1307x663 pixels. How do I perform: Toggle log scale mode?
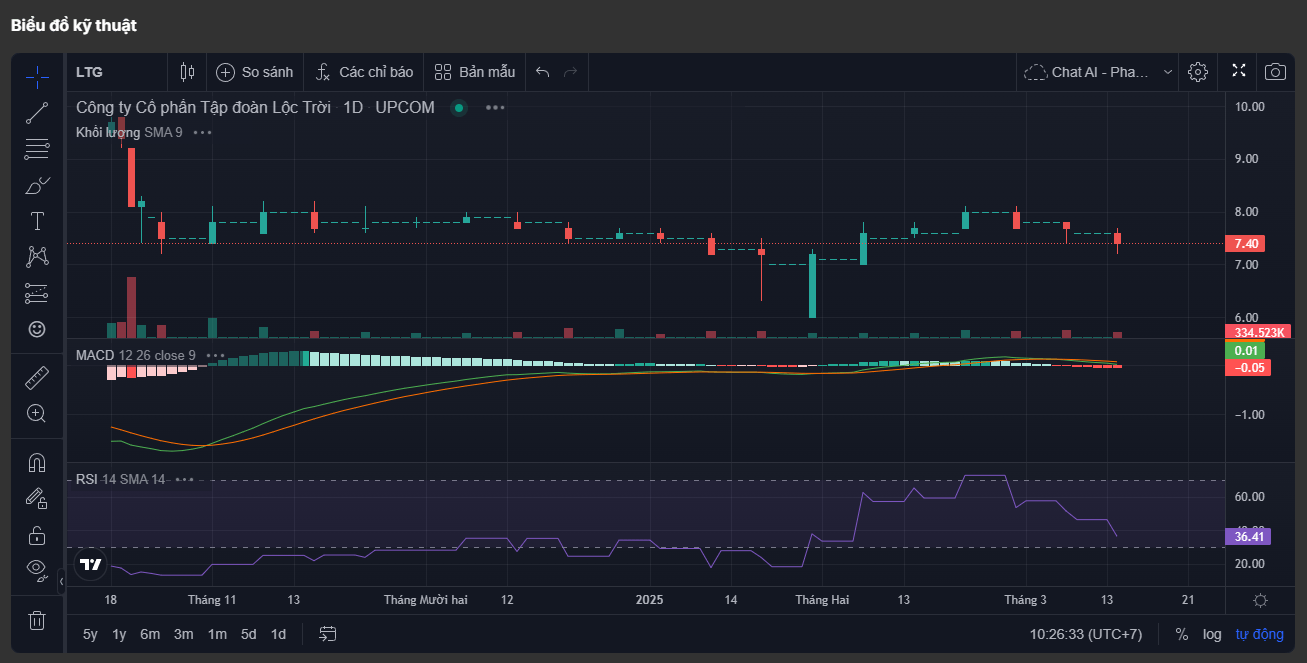pos(1212,634)
